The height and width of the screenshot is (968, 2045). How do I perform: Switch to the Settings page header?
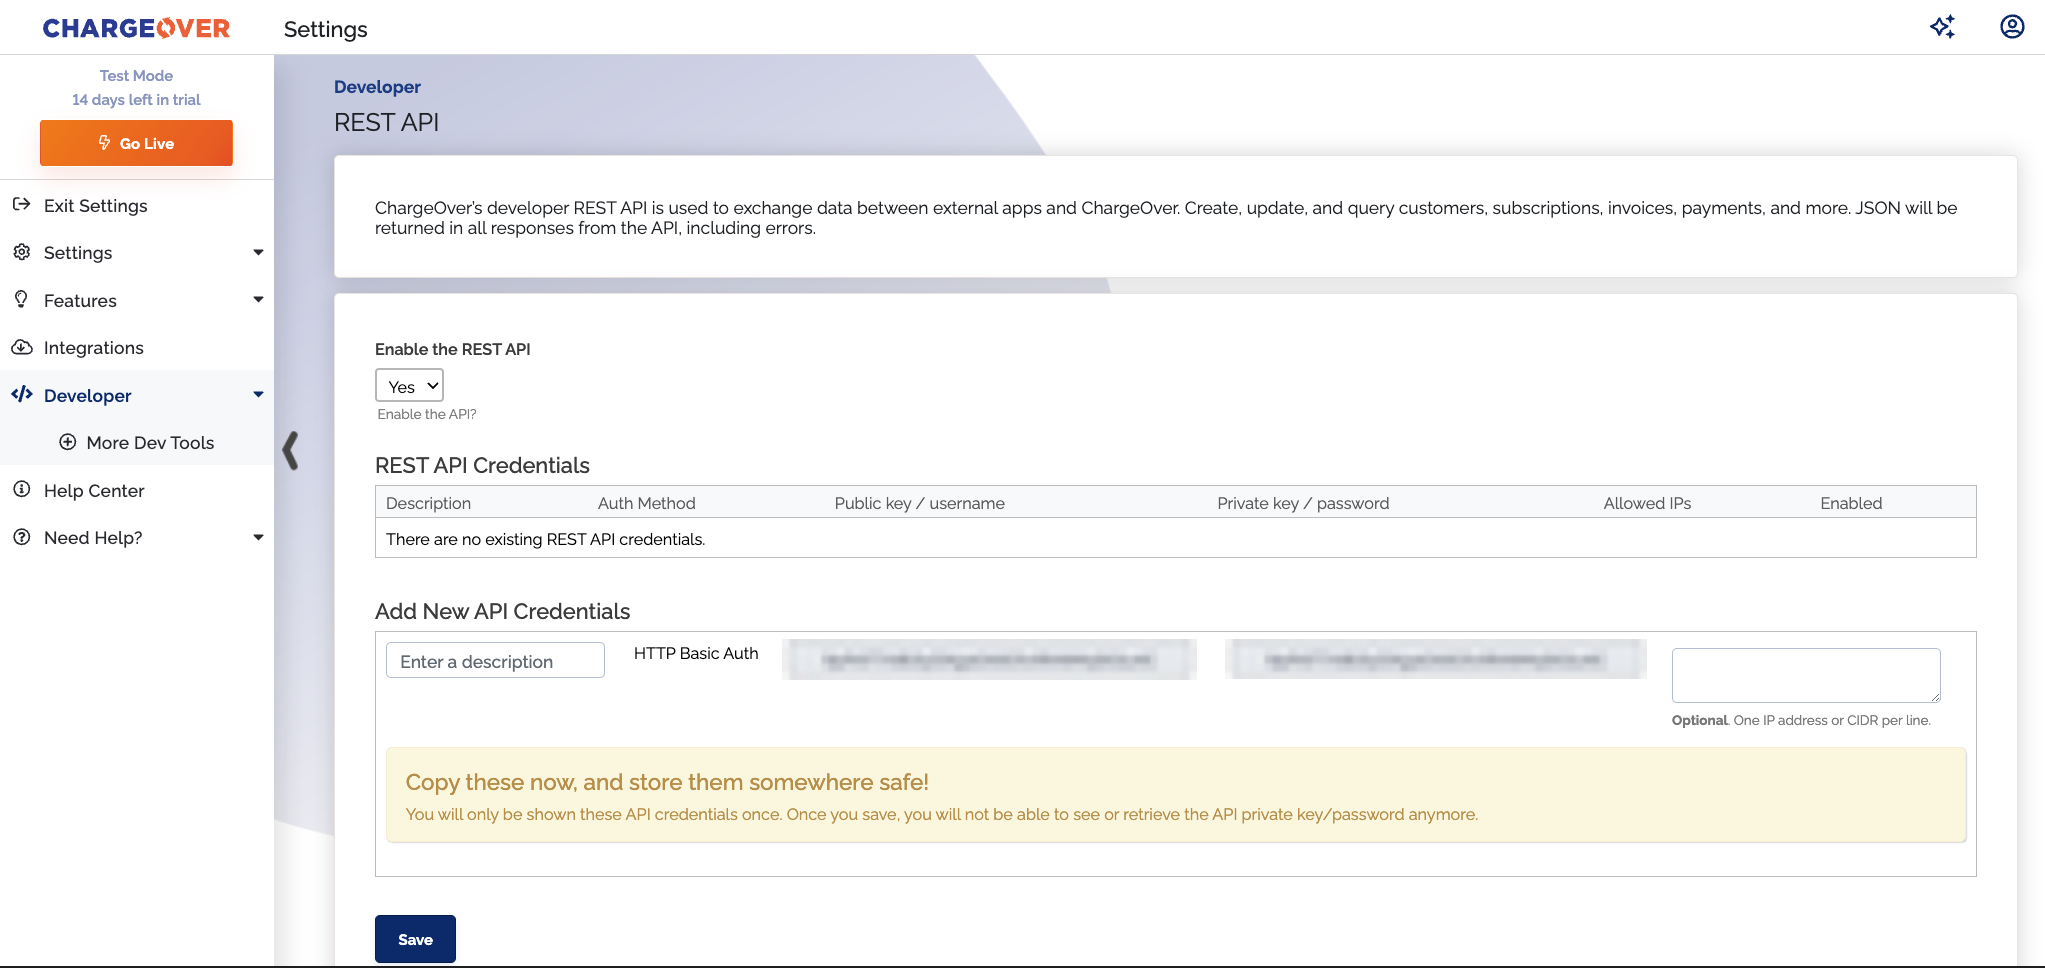pyautogui.click(x=325, y=29)
